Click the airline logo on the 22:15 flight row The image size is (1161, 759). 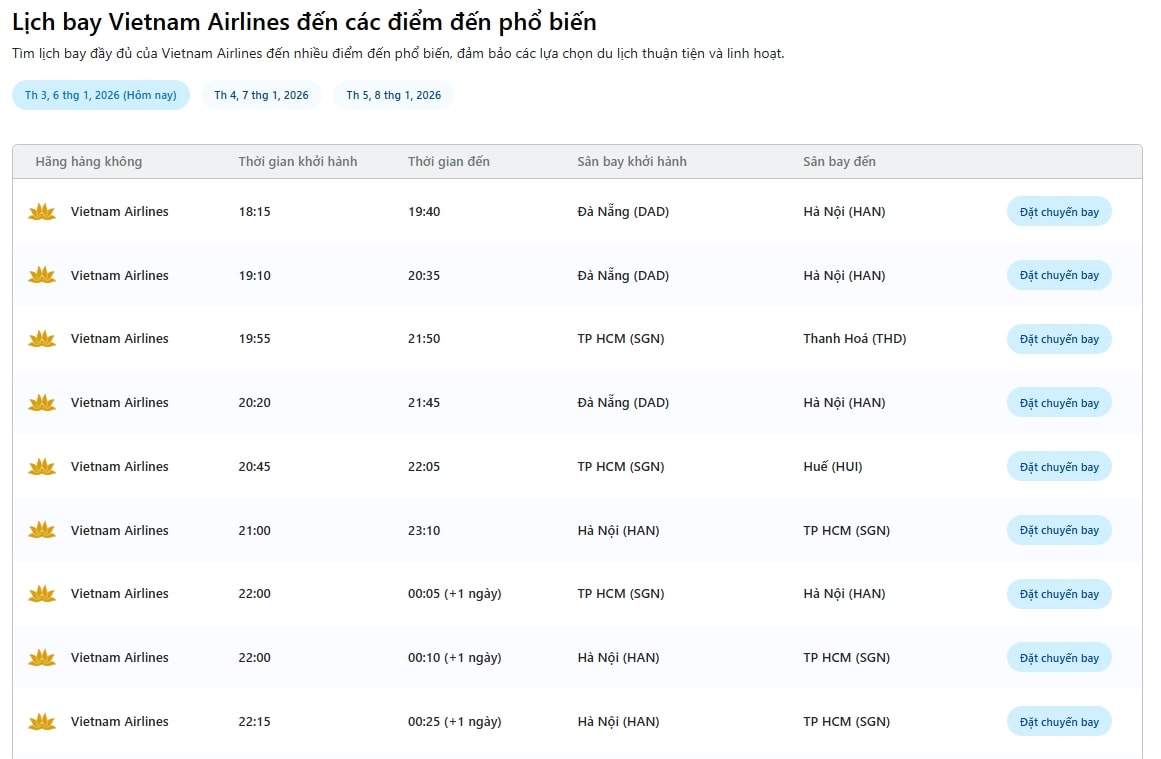click(41, 721)
